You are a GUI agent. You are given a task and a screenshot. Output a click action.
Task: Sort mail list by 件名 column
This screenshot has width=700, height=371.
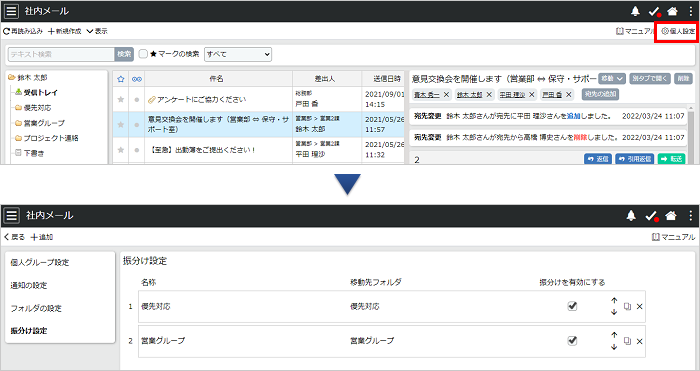218,79
